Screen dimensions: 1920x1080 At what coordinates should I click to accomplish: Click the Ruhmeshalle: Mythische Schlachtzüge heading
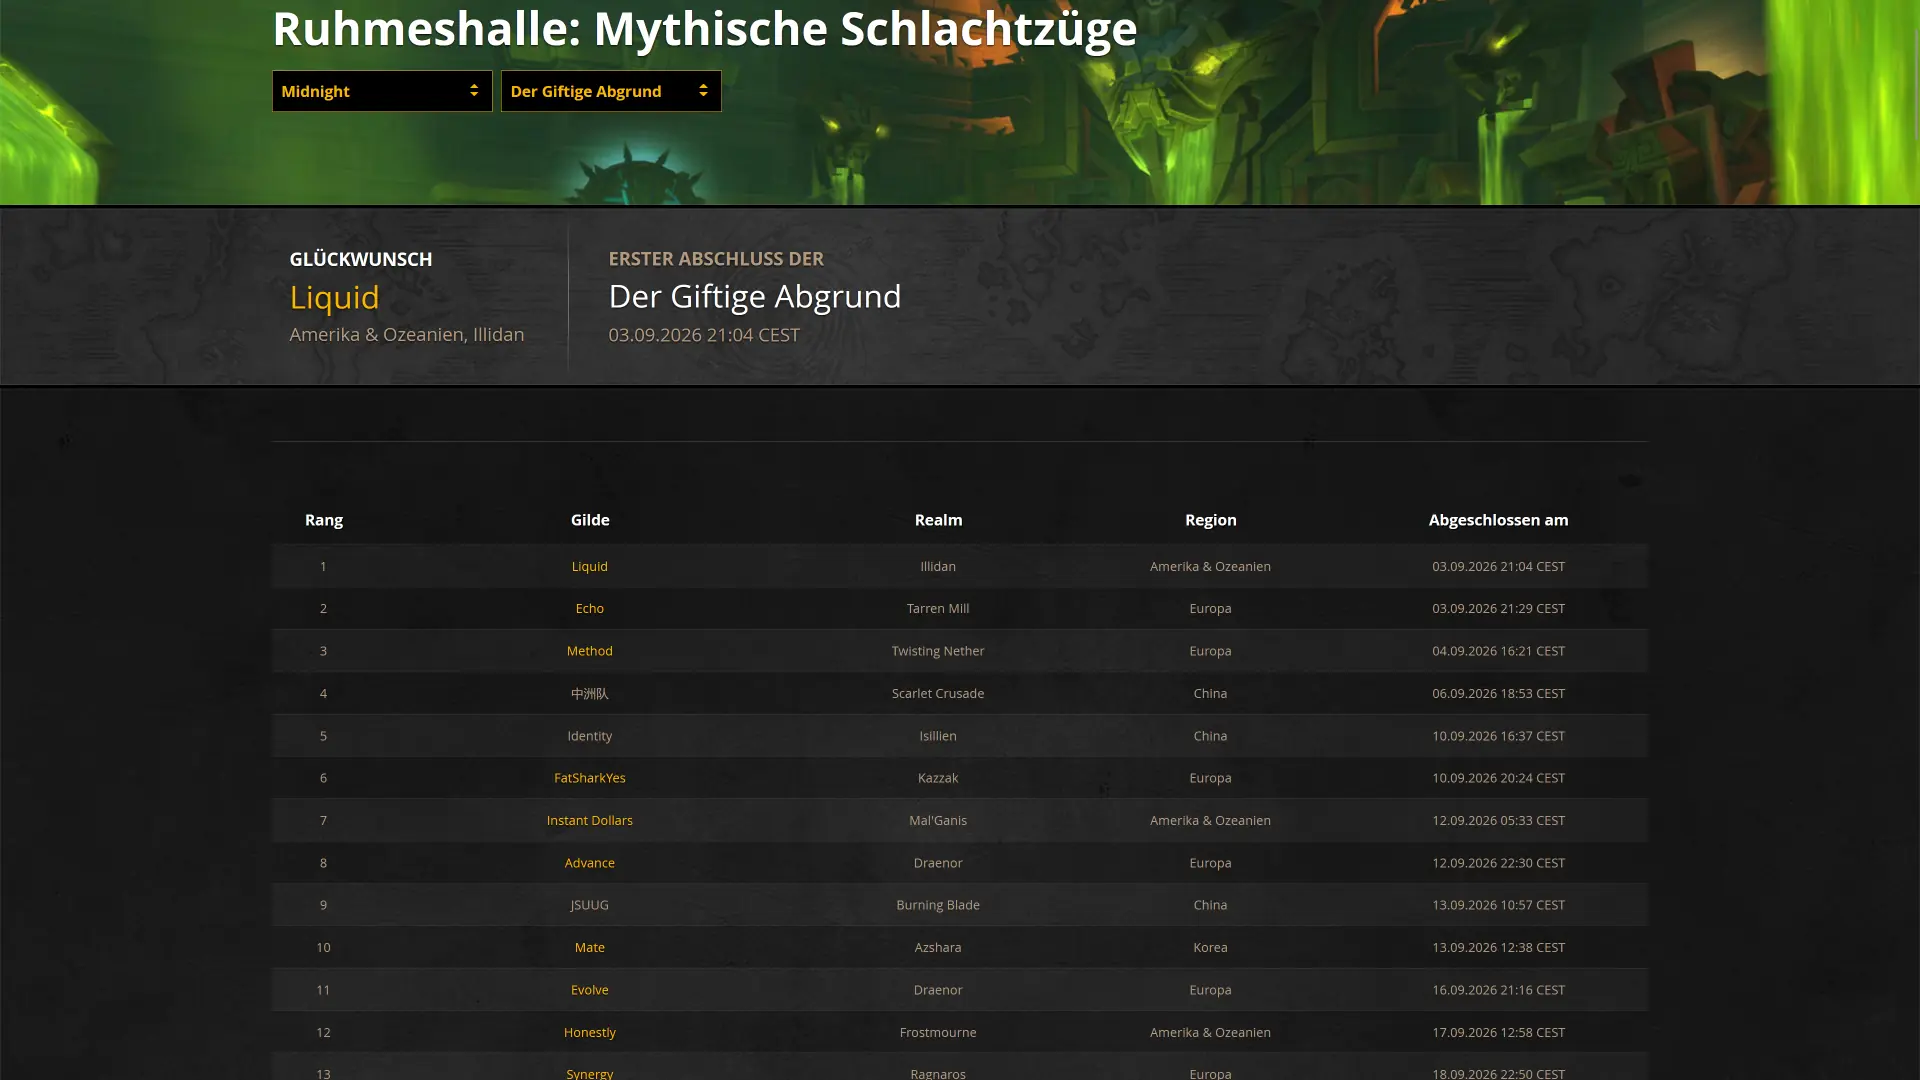point(705,29)
